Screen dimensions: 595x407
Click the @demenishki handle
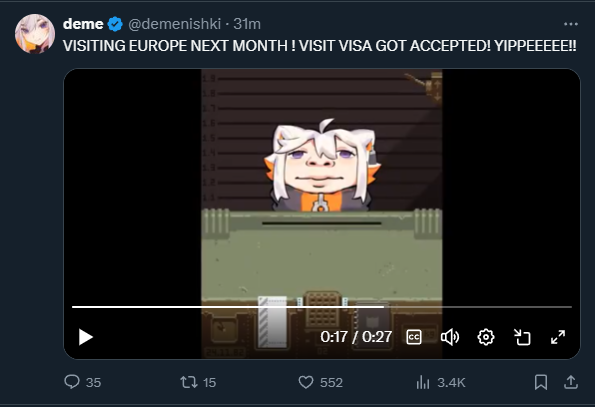pos(175,24)
